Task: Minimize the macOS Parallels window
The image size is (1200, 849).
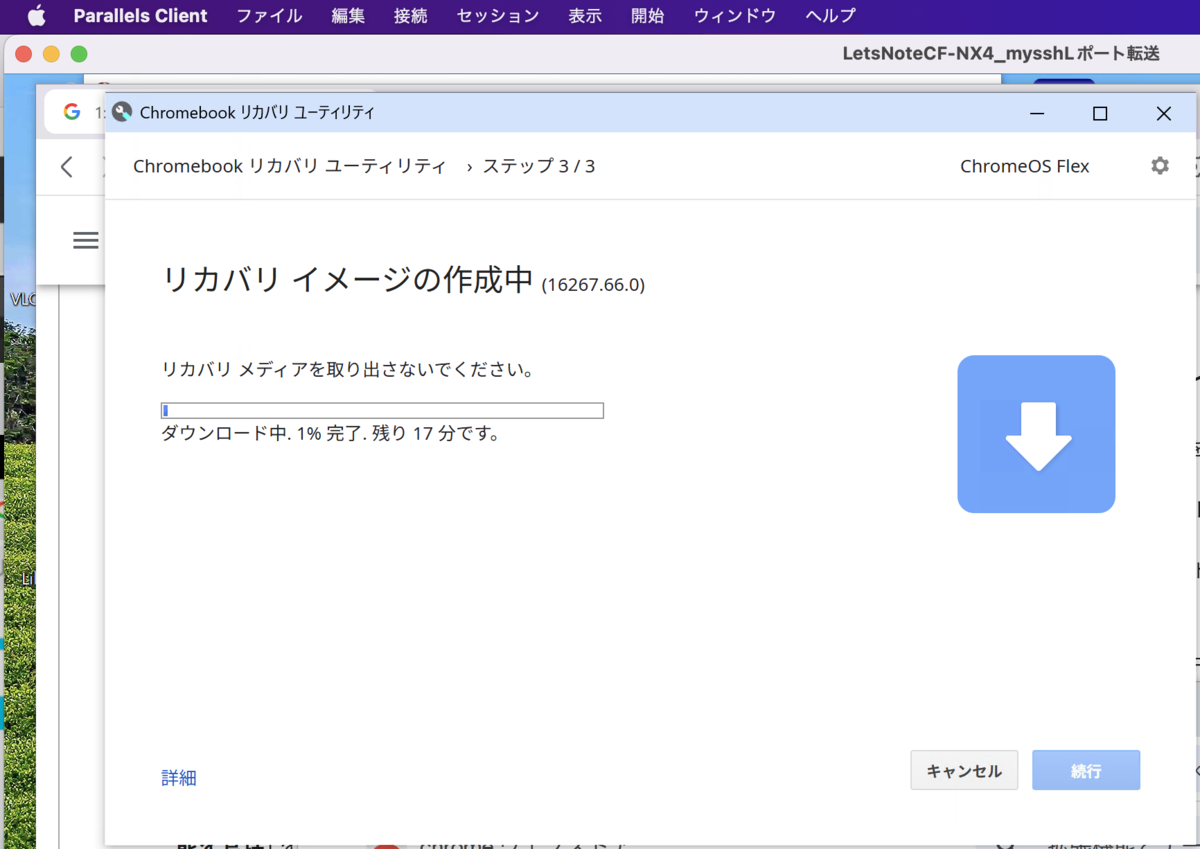Action: click(x=51, y=54)
